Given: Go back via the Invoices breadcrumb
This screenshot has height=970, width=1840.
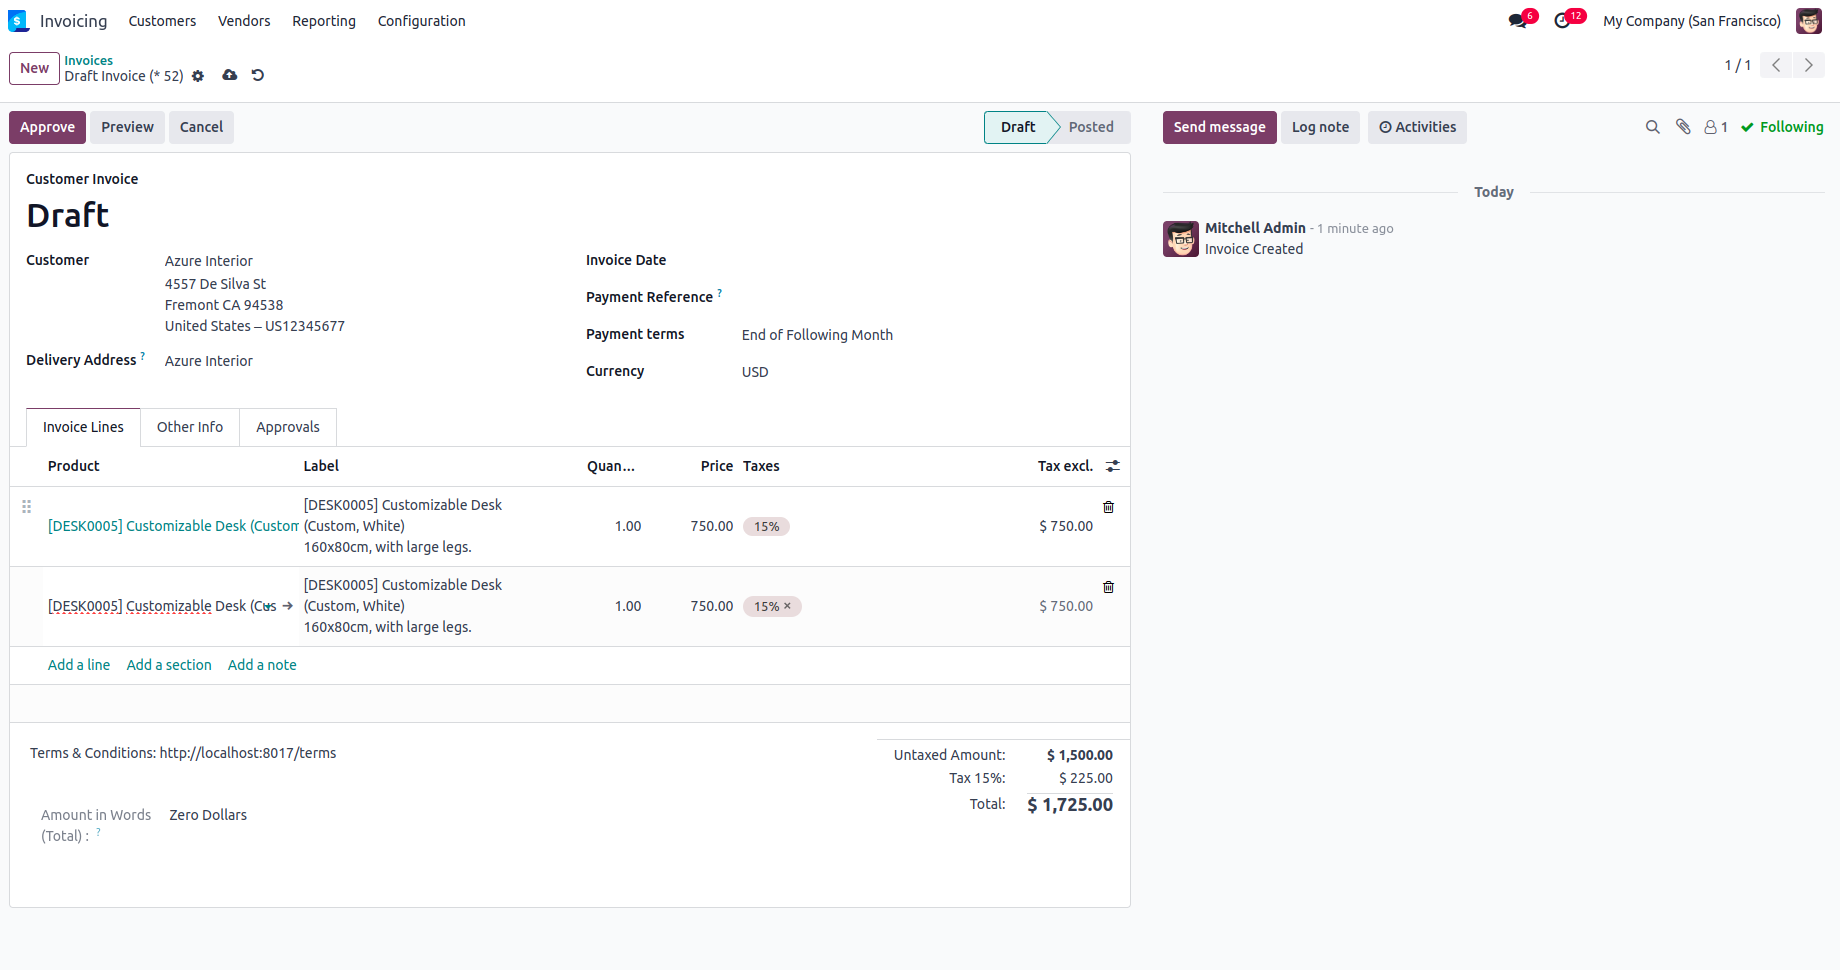Looking at the screenshot, I should point(89,61).
